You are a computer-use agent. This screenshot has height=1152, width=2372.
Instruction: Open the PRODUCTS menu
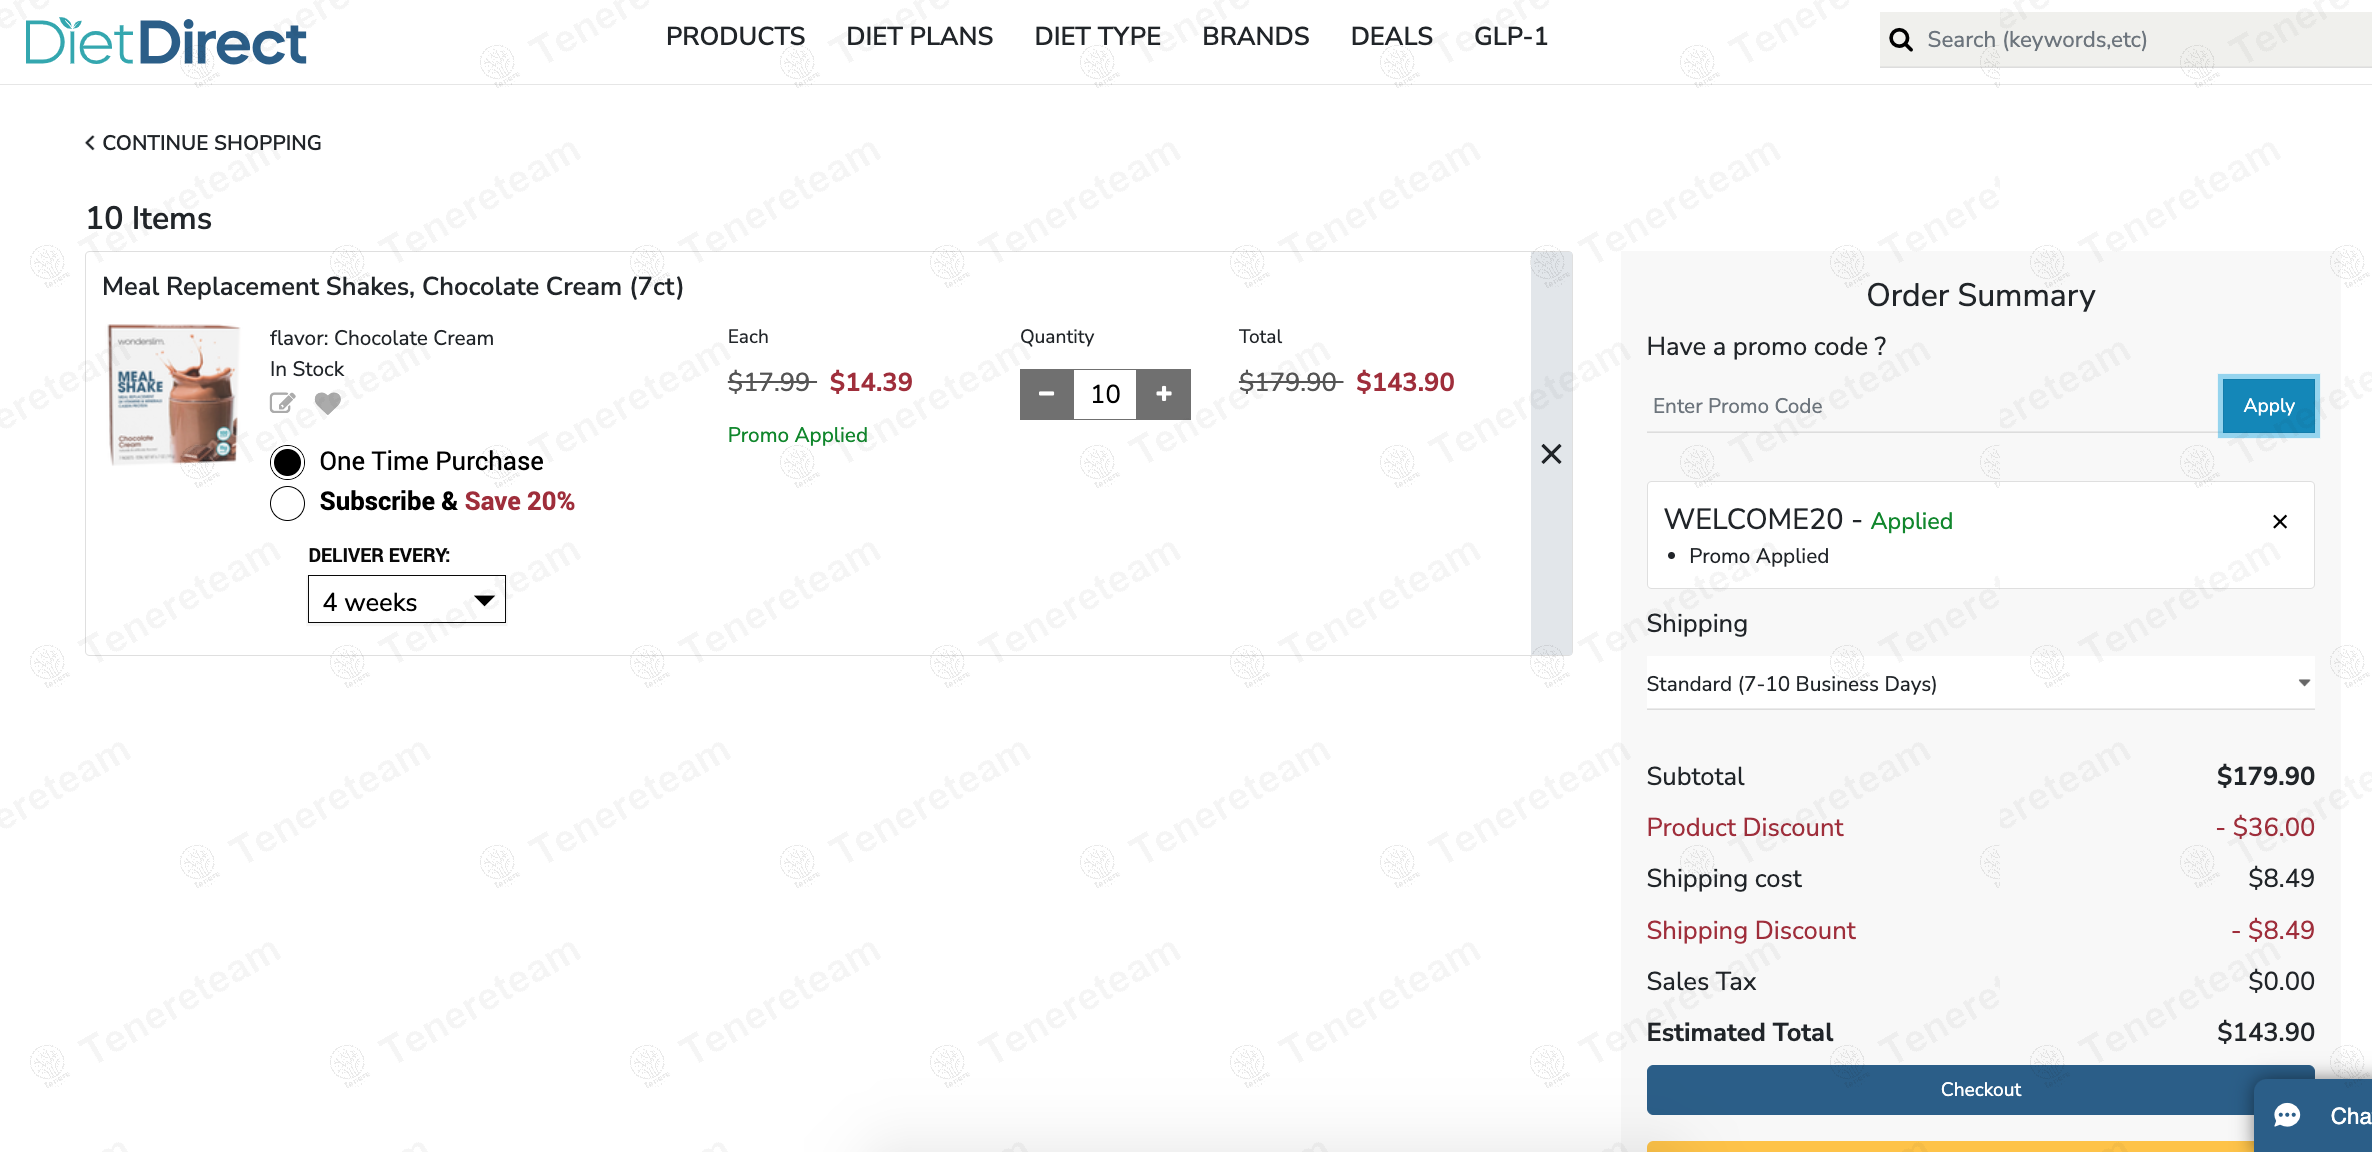735,37
